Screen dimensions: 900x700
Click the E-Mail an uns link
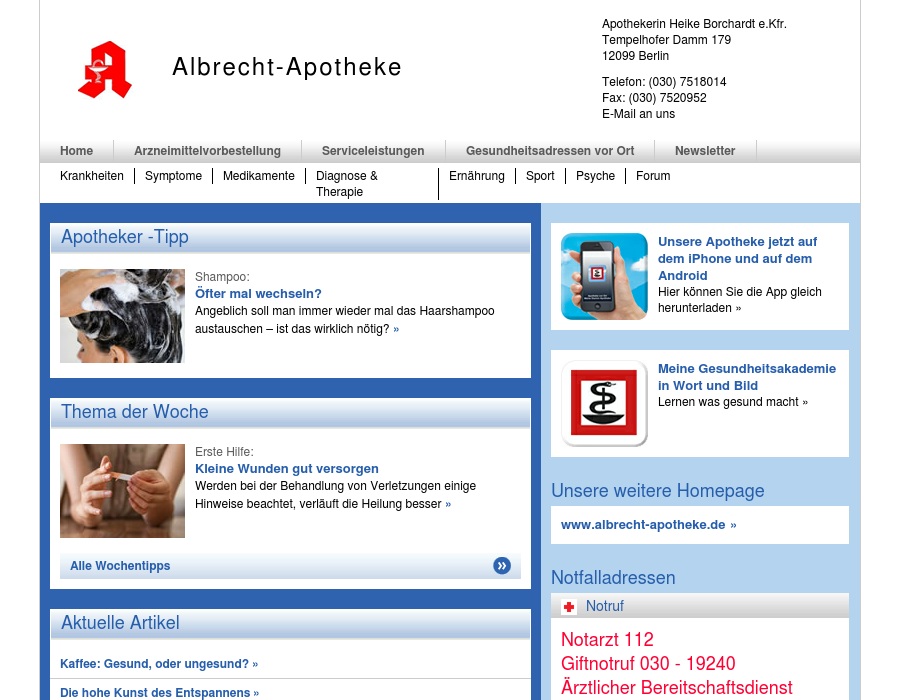click(638, 114)
